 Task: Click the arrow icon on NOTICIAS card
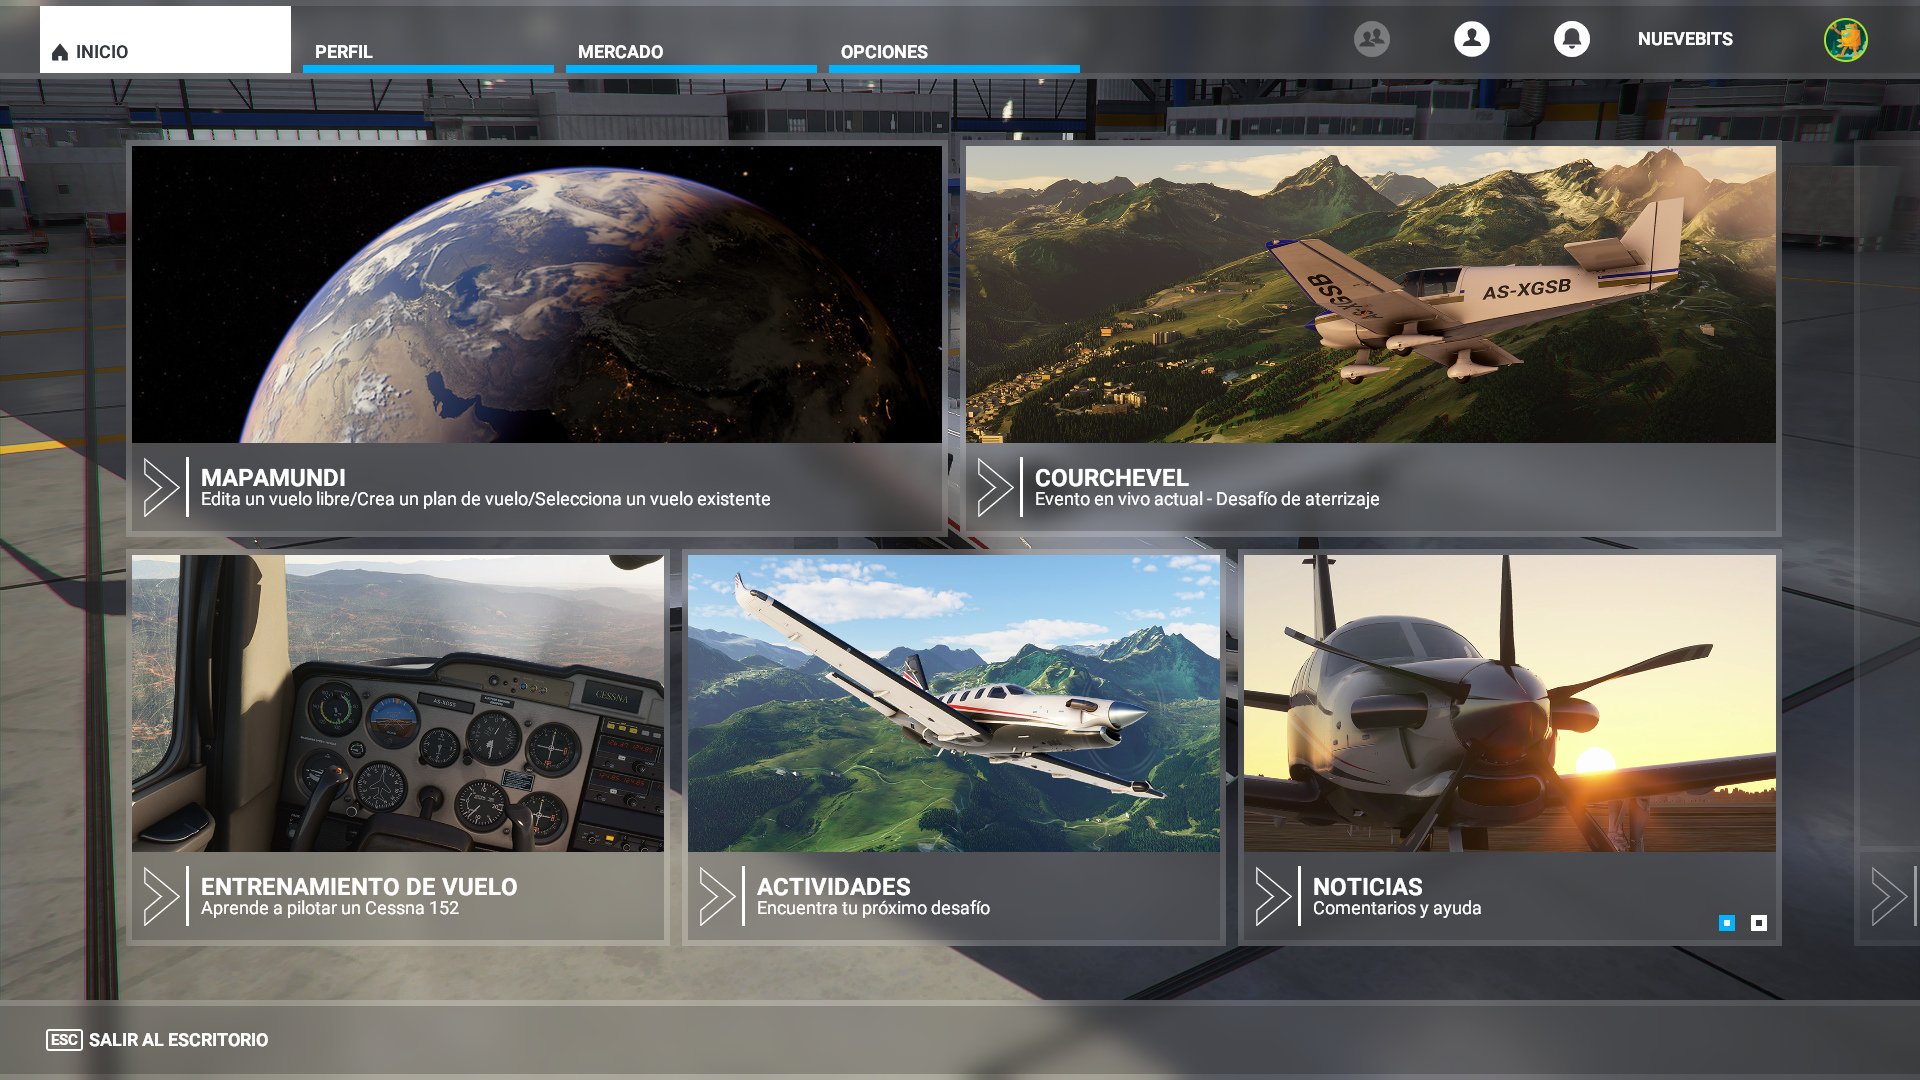click(x=1274, y=897)
